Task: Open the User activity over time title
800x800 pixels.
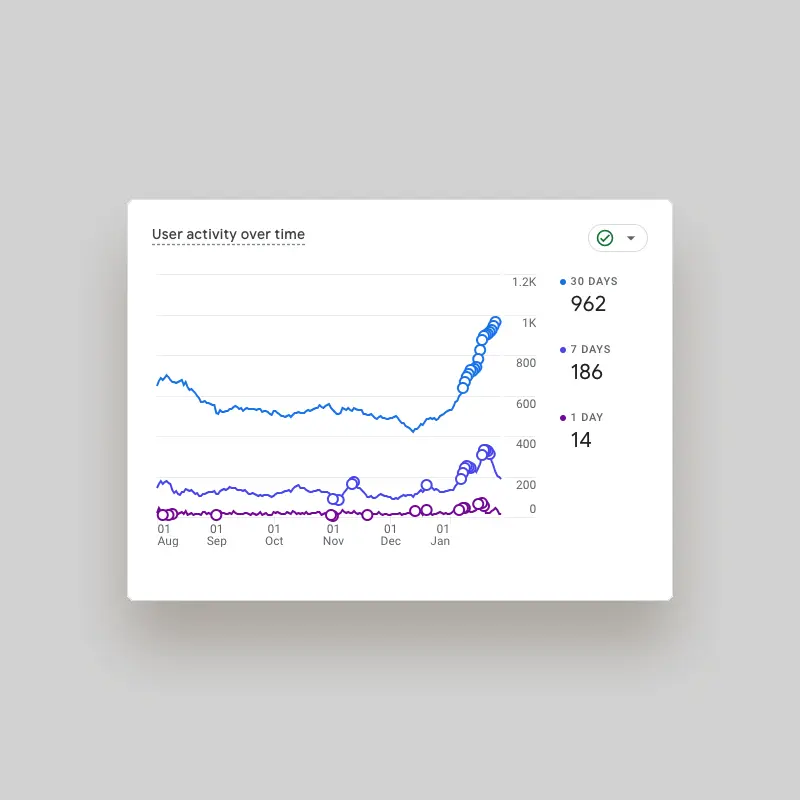Action: point(228,235)
